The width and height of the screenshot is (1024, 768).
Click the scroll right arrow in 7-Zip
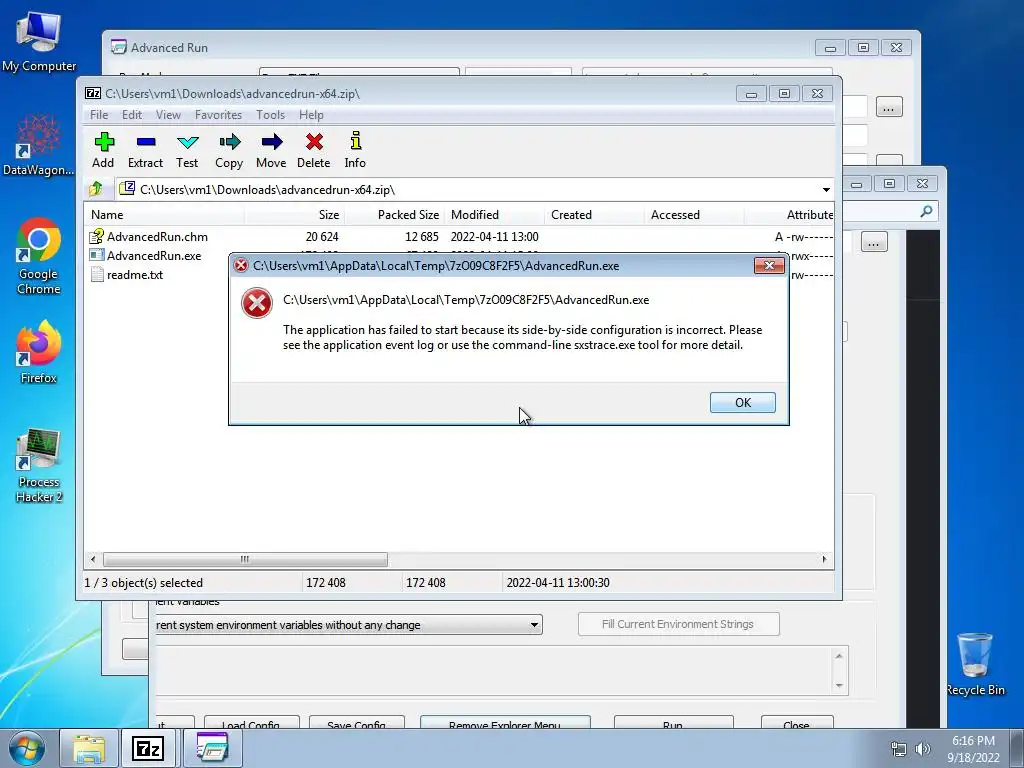point(824,559)
